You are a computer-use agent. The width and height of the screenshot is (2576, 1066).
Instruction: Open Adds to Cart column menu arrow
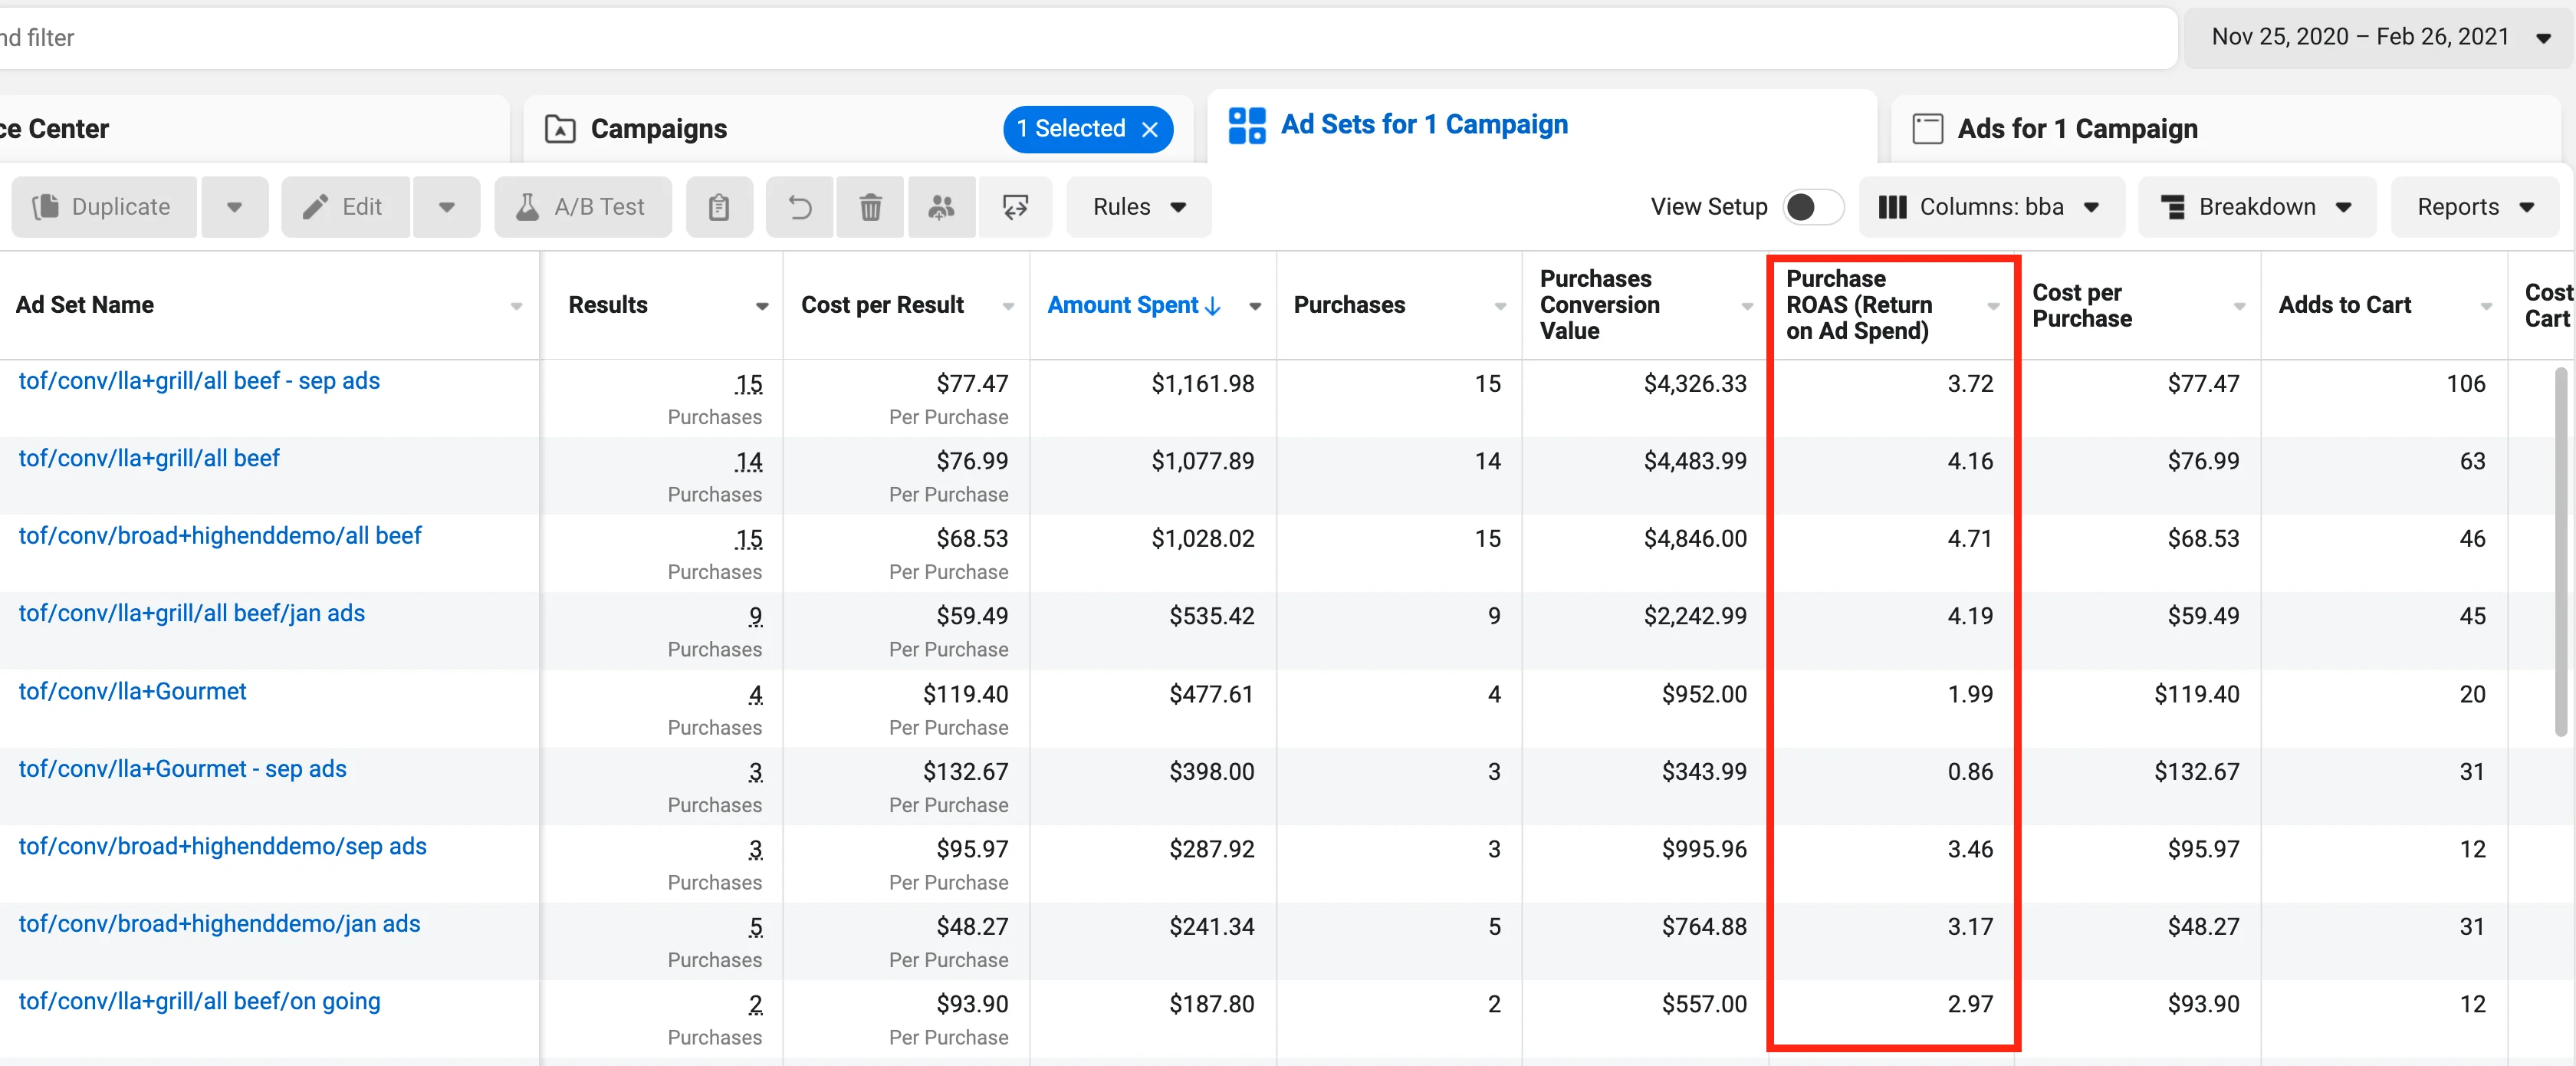2486,306
